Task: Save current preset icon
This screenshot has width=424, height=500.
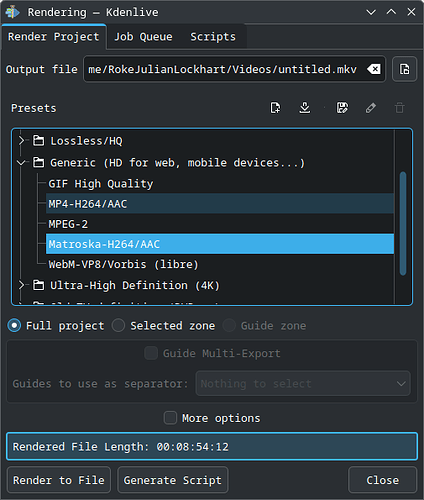Action: tap(342, 108)
